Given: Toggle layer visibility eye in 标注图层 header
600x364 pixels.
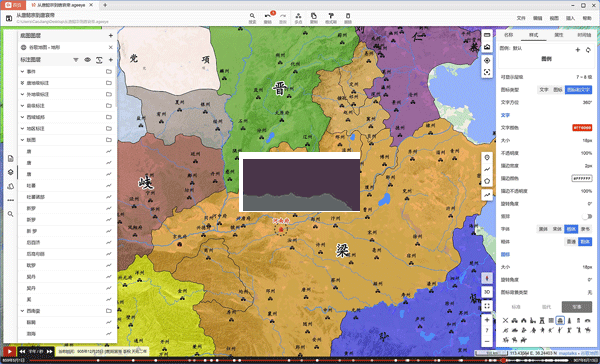Looking at the screenshot, I should pyautogui.click(x=87, y=60).
